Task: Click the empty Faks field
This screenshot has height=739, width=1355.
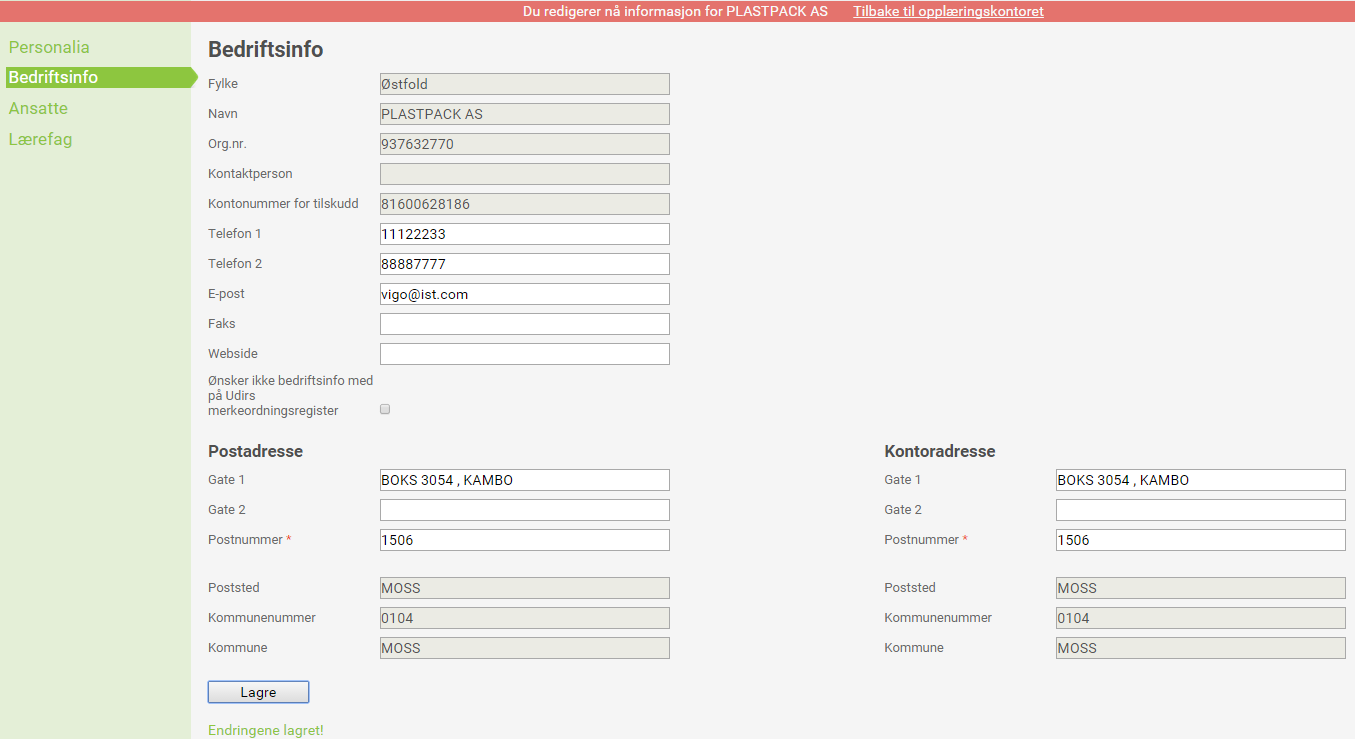Action: pyautogui.click(x=525, y=324)
